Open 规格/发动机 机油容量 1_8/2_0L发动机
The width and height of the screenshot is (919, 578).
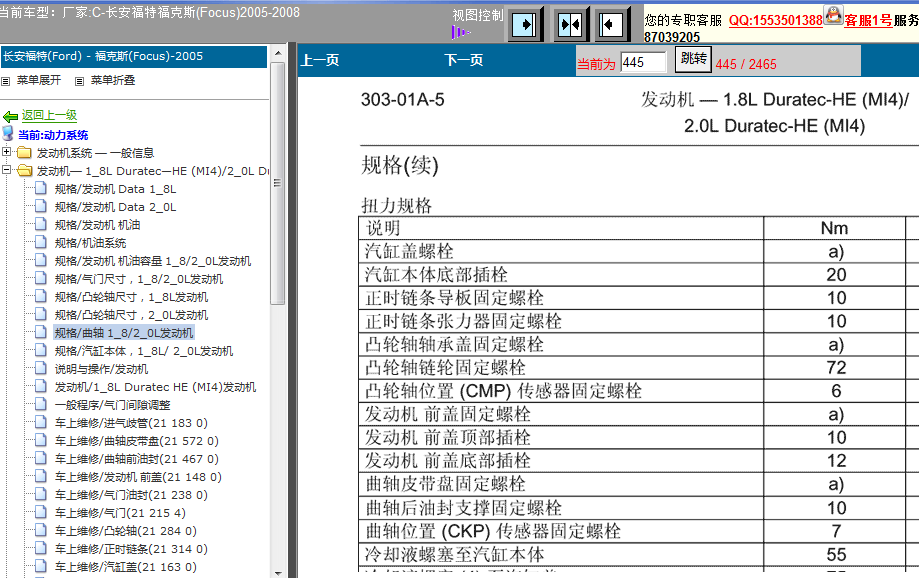(153, 261)
